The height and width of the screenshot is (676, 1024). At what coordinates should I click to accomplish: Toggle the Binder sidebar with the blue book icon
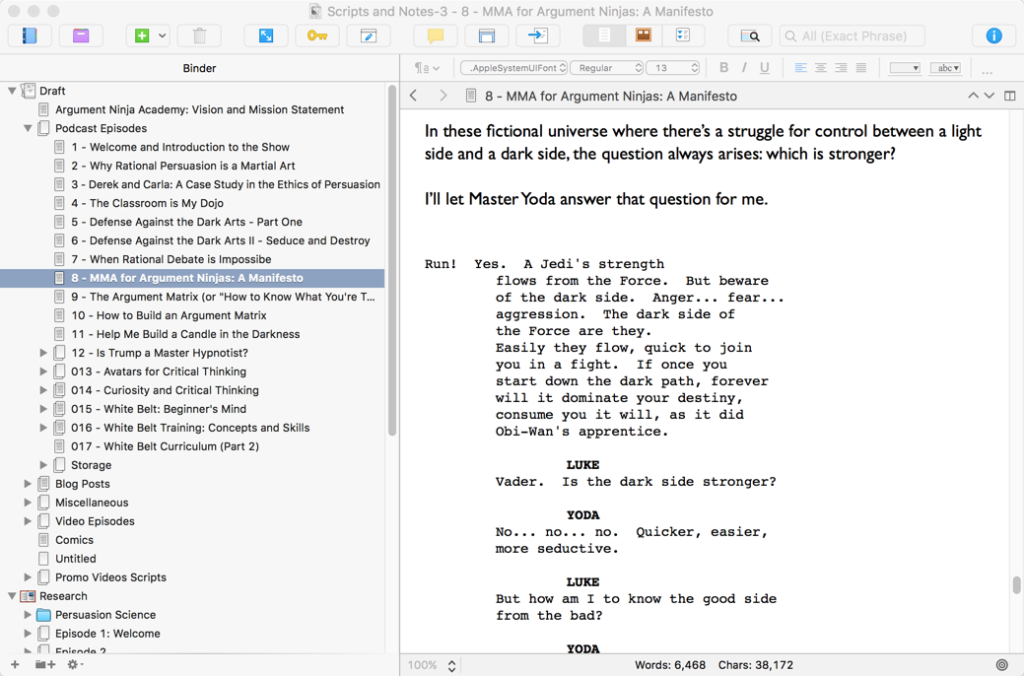(29, 36)
